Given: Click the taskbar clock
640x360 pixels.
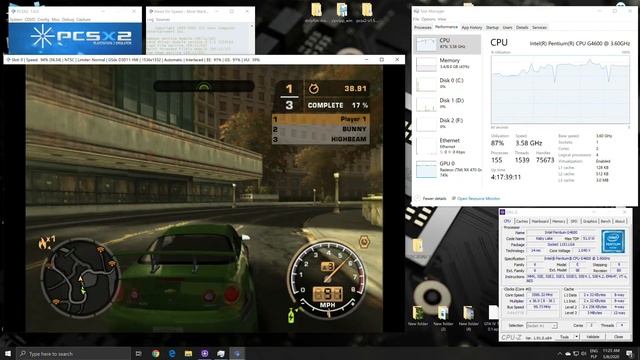Looking at the screenshot, I should [610, 353].
